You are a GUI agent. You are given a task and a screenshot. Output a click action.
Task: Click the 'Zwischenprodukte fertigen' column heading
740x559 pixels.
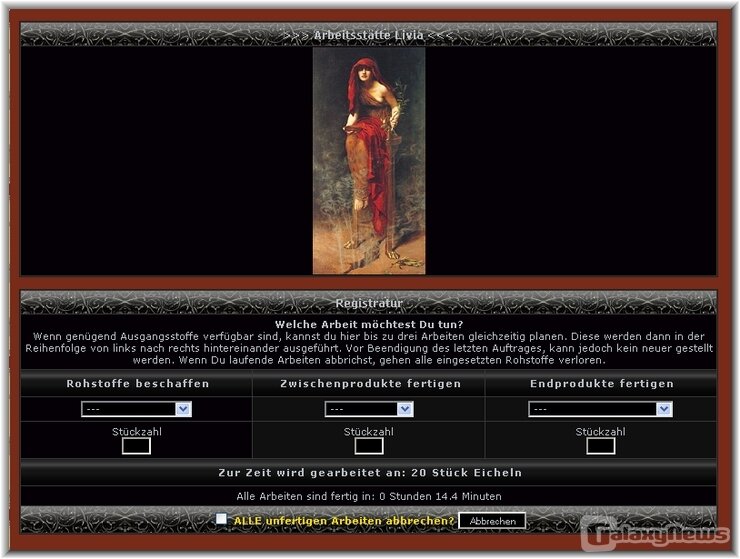point(370,383)
